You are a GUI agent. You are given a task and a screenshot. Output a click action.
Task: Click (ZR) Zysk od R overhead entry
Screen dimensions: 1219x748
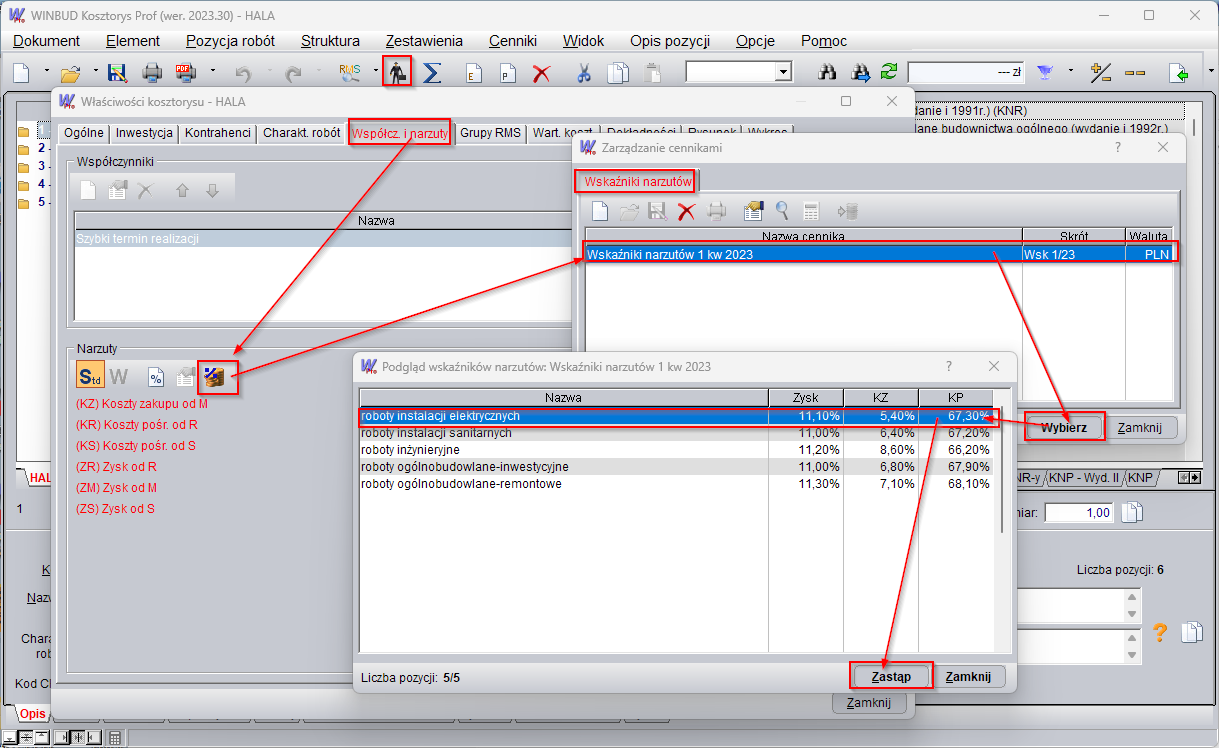coord(116,466)
